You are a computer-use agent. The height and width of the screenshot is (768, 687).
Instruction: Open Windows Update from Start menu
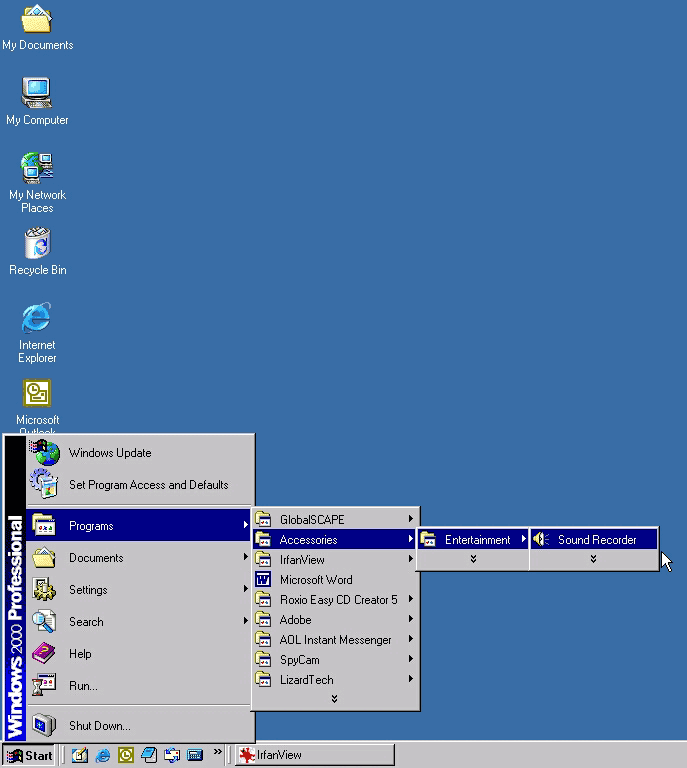[141, 453]
